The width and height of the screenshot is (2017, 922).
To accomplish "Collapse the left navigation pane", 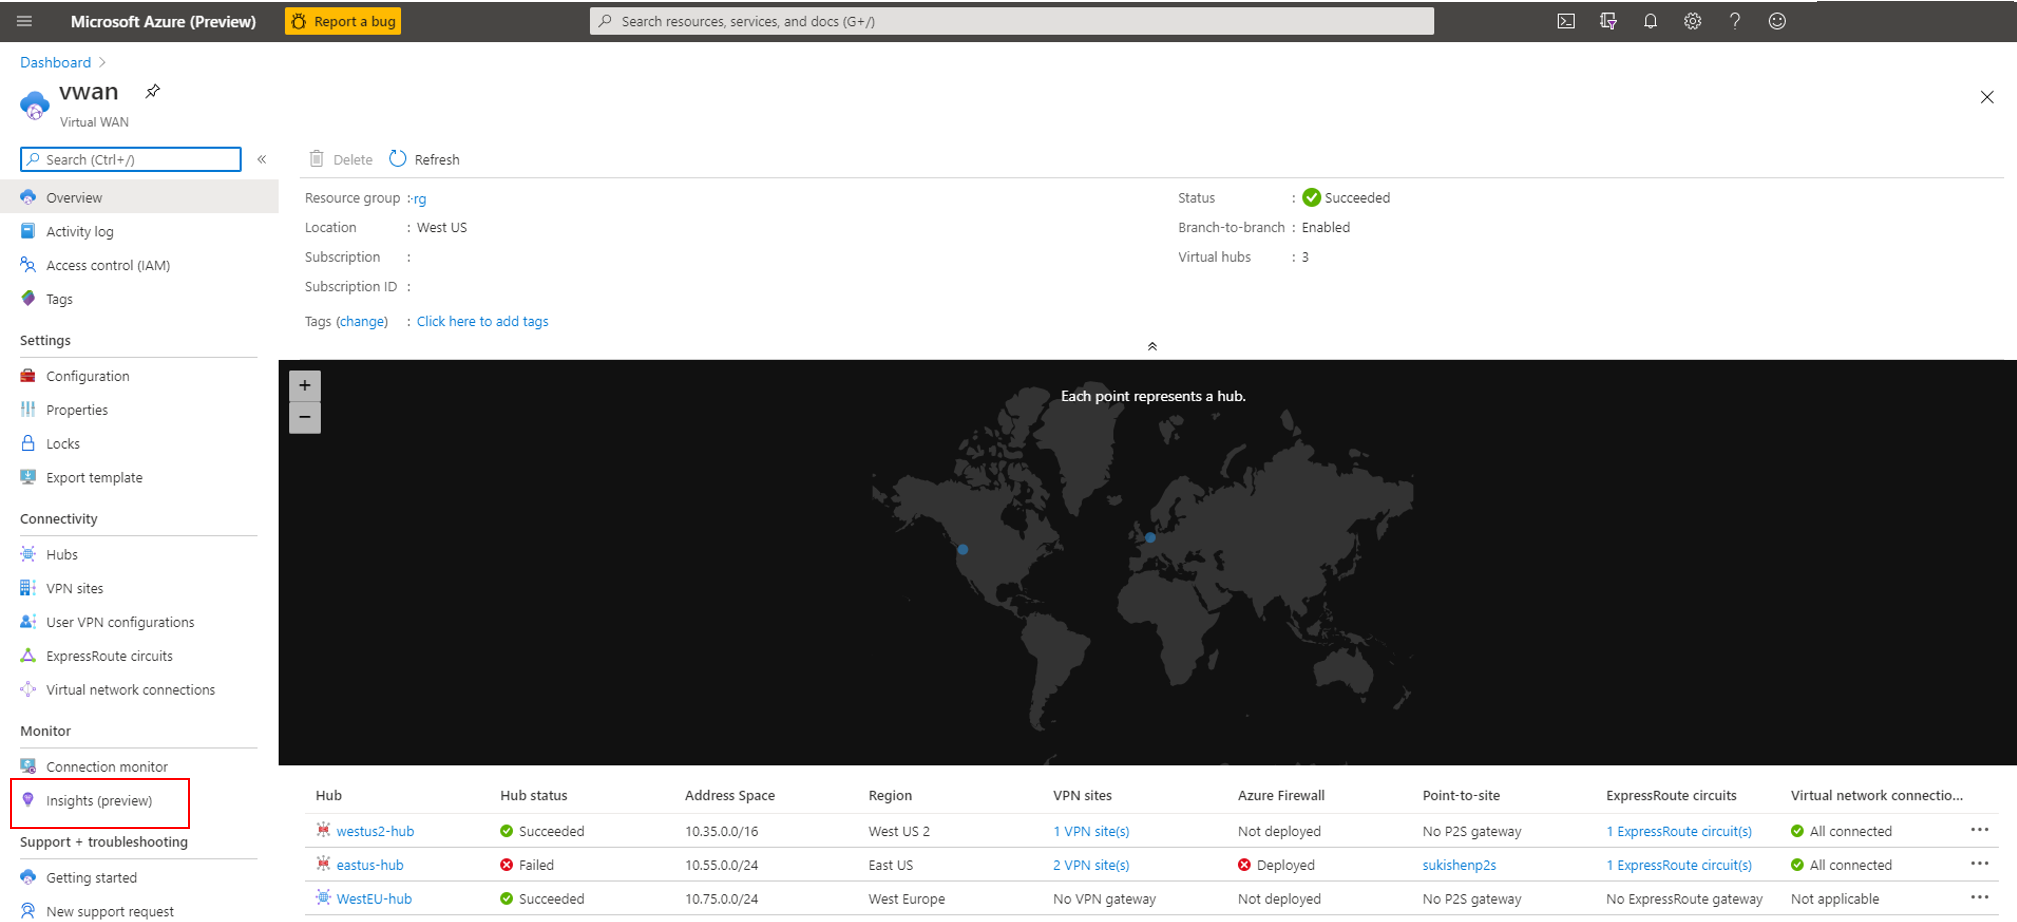I will (x=262, y=159).
